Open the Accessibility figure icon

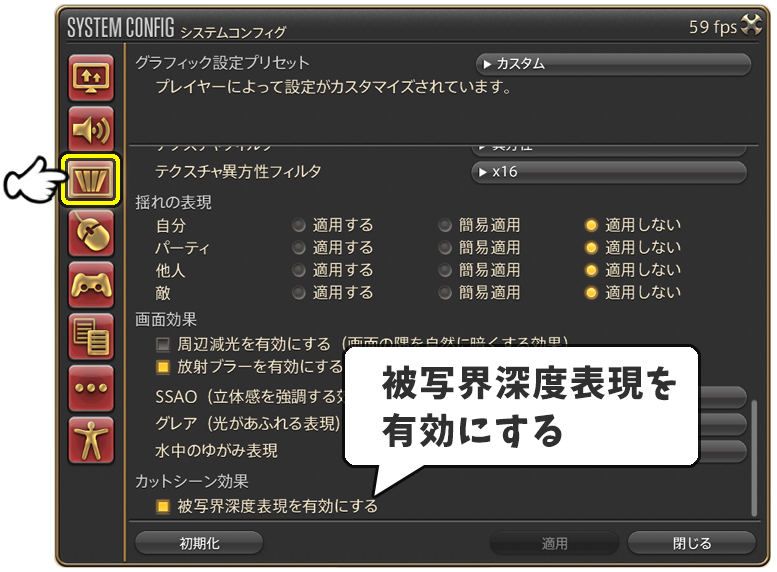91,440
